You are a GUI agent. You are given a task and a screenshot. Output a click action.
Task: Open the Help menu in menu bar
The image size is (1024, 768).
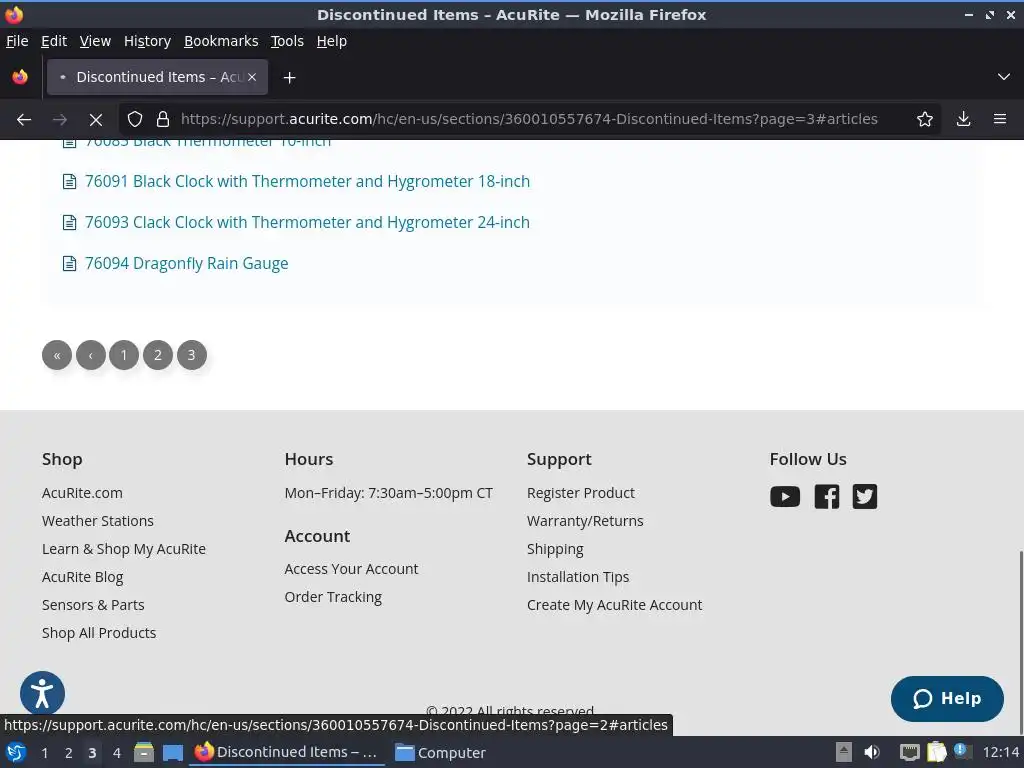332,41
